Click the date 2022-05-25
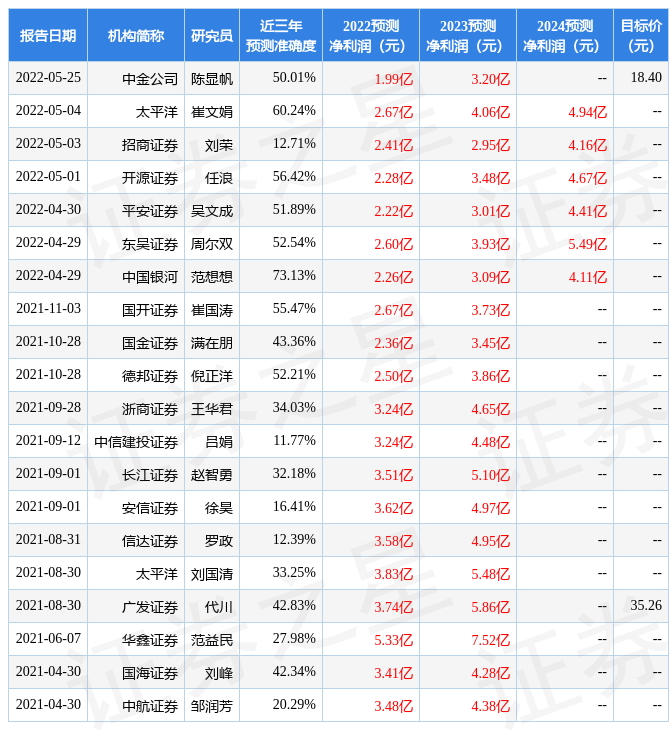669x730 pixels. click(48, 78)
